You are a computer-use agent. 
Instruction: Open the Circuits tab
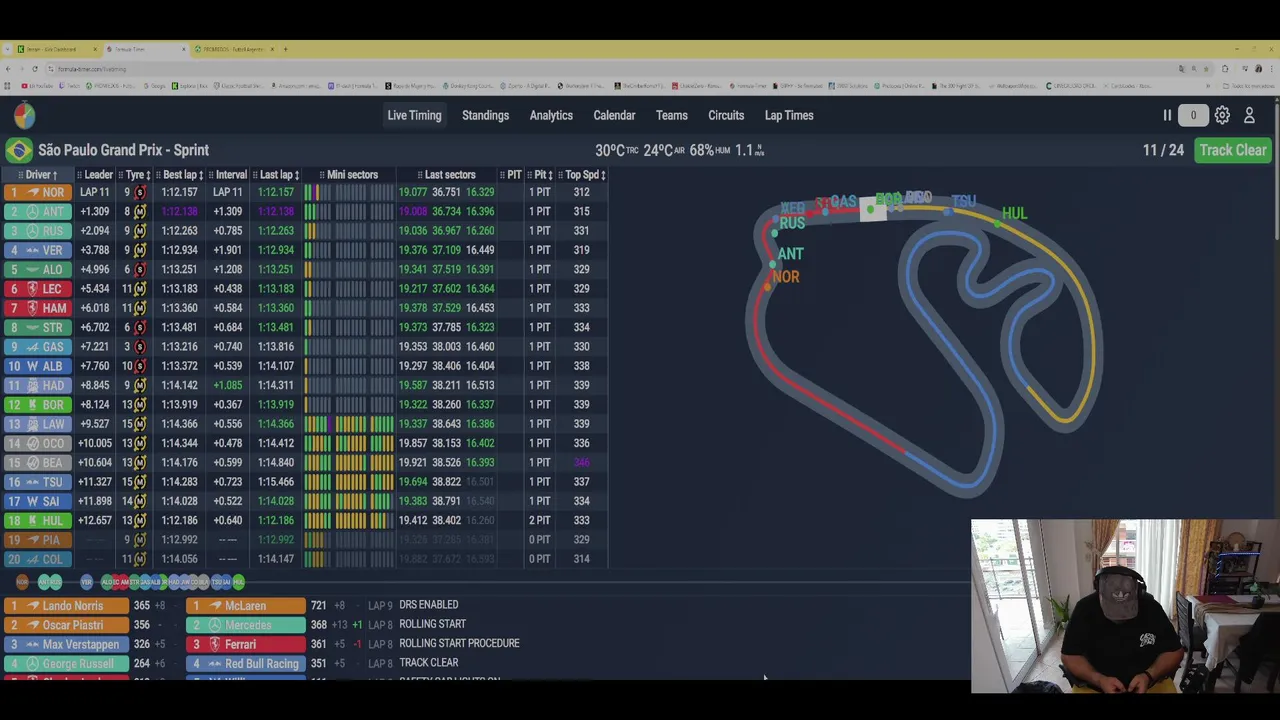tap(726, 115)
